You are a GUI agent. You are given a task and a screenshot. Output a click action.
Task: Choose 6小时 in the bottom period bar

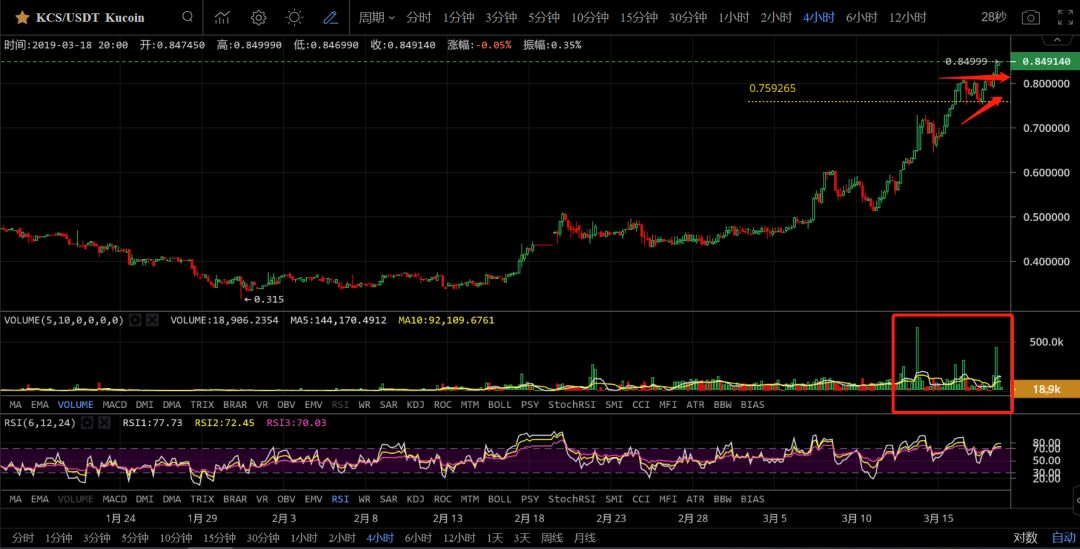(x=419, y=538)
